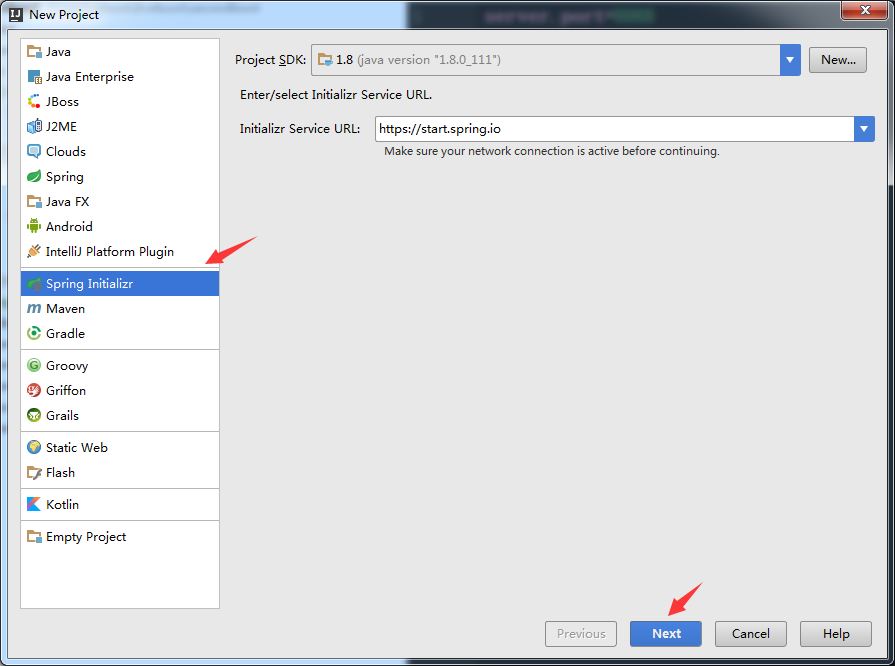Click 'Make sure your network connection' hint text
The height and width of the screenshot is (666, 895).
pos(551,151)
